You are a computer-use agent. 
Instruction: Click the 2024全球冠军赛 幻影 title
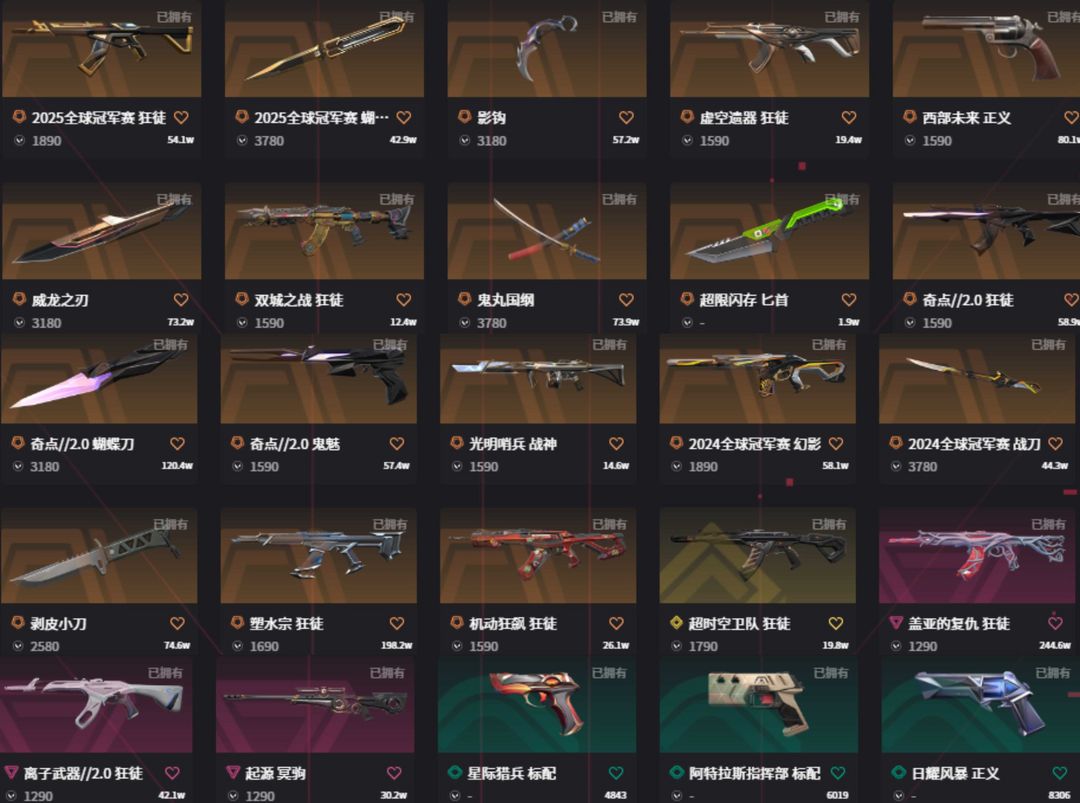[754, 444]
